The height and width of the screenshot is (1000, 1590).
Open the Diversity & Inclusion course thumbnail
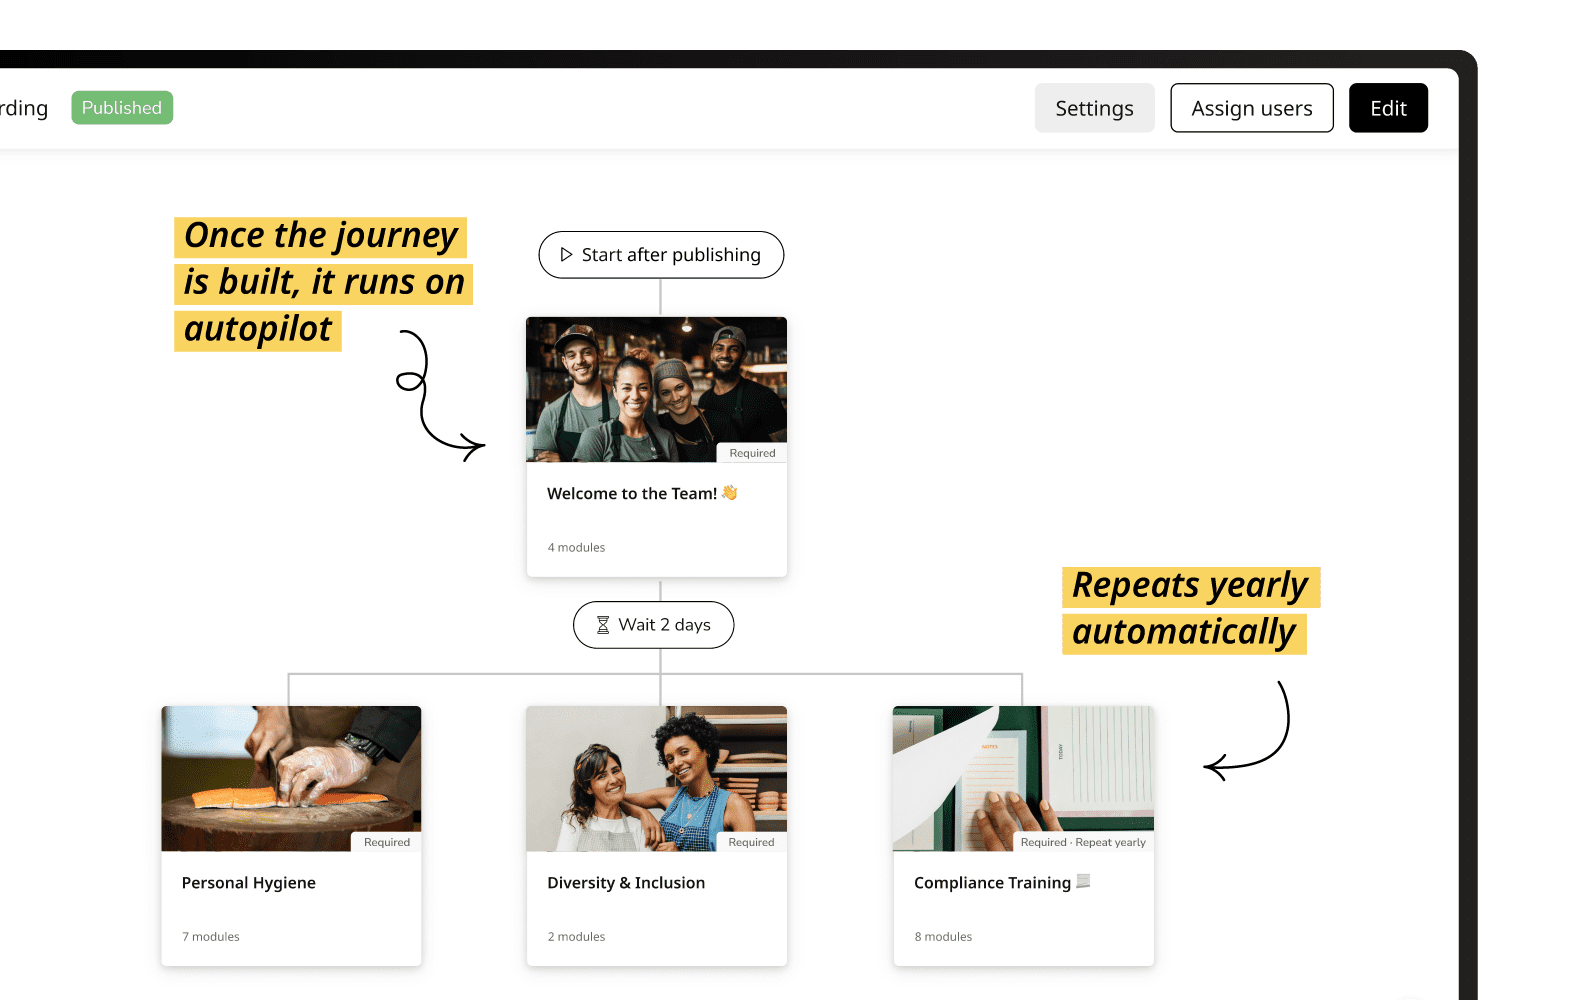656,778
